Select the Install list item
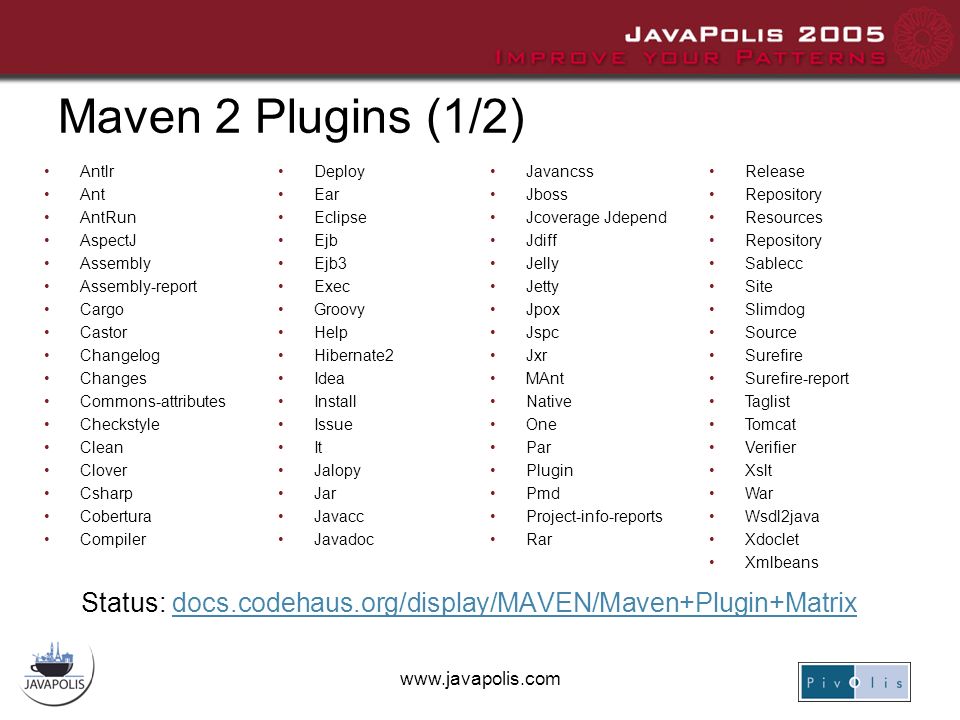The width and height of the screenshot is (960, 720). 335,402
